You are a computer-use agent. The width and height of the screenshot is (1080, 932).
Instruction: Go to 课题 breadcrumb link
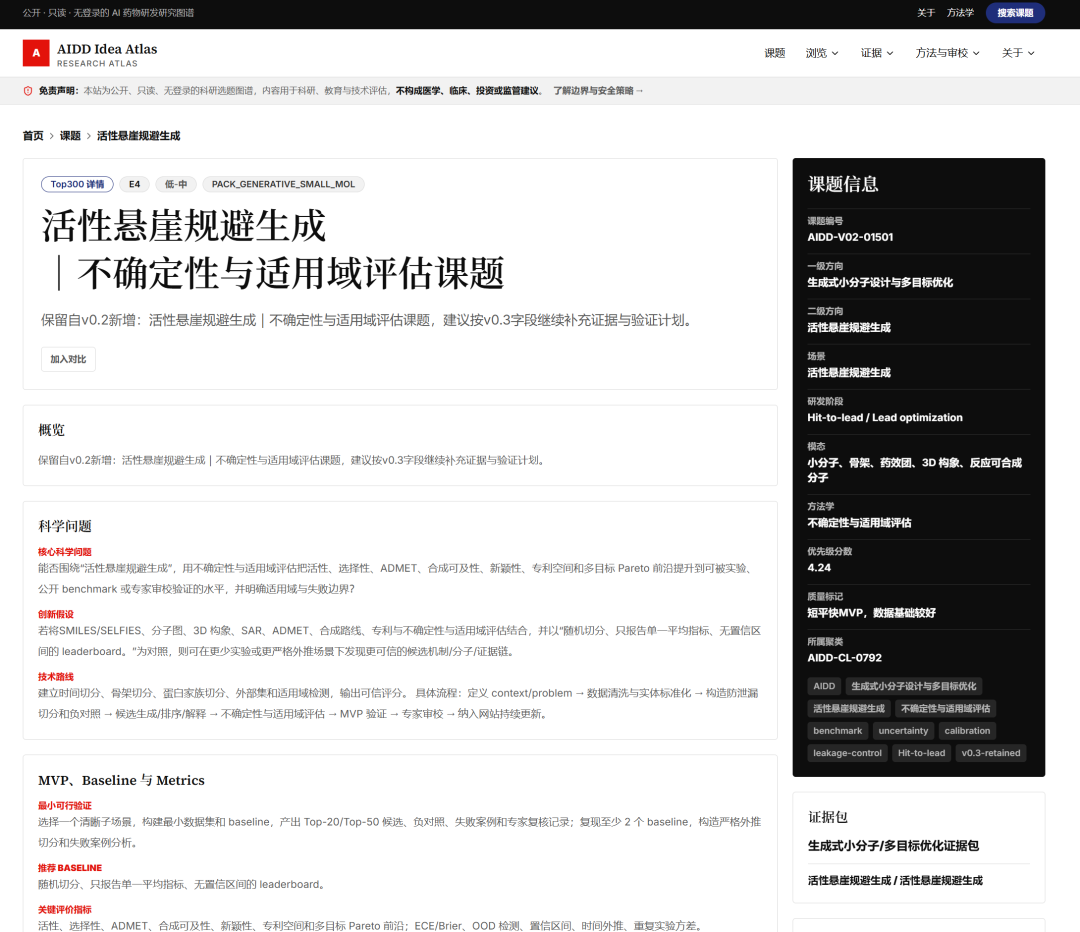[x=70, y=136]
